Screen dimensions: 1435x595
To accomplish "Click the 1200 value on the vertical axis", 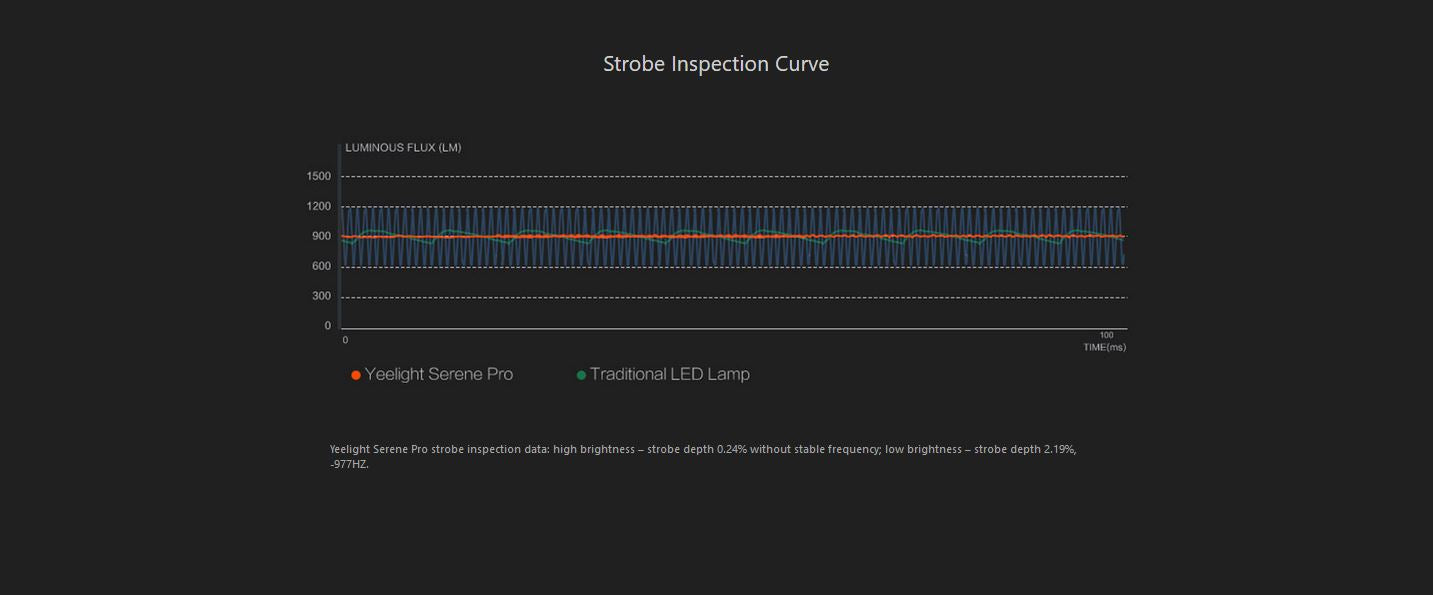I will point(319,206).
